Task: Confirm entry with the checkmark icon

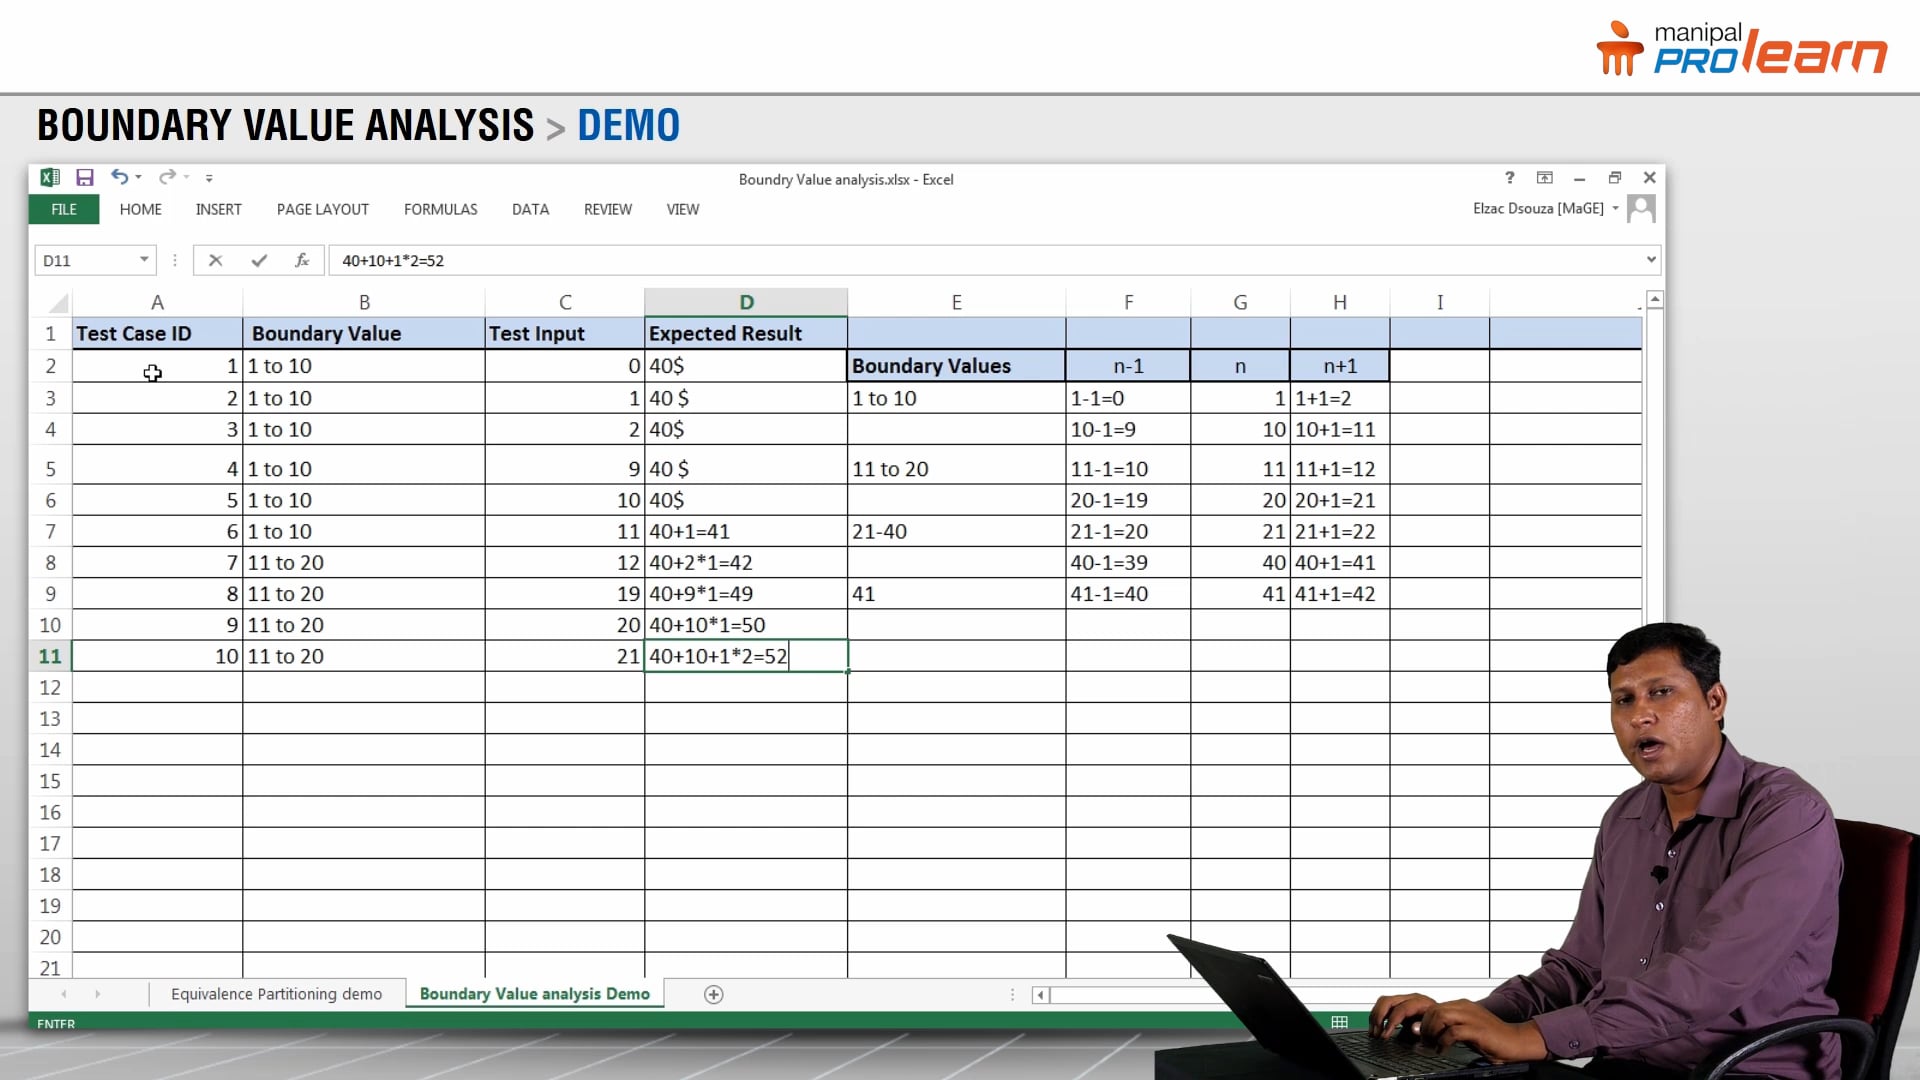Action: (259, 261)
